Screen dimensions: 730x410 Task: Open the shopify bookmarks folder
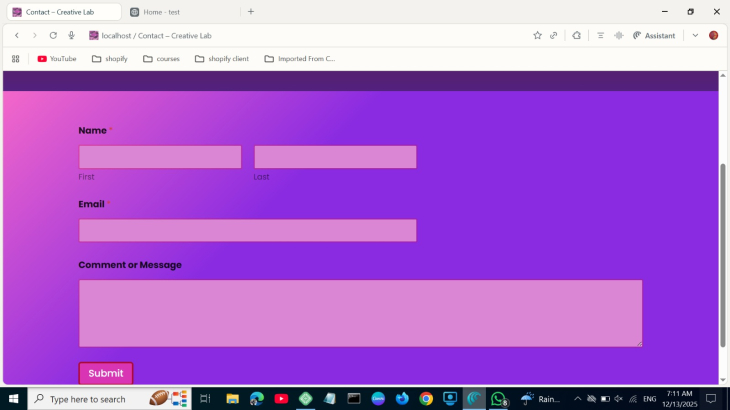110,59
